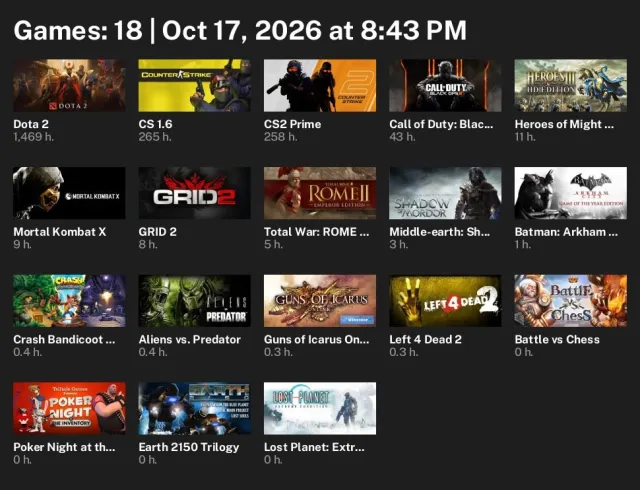The image size is (640, 490).
Task: Select the Shadow of Mordor cover
Action: coord(445,193)
